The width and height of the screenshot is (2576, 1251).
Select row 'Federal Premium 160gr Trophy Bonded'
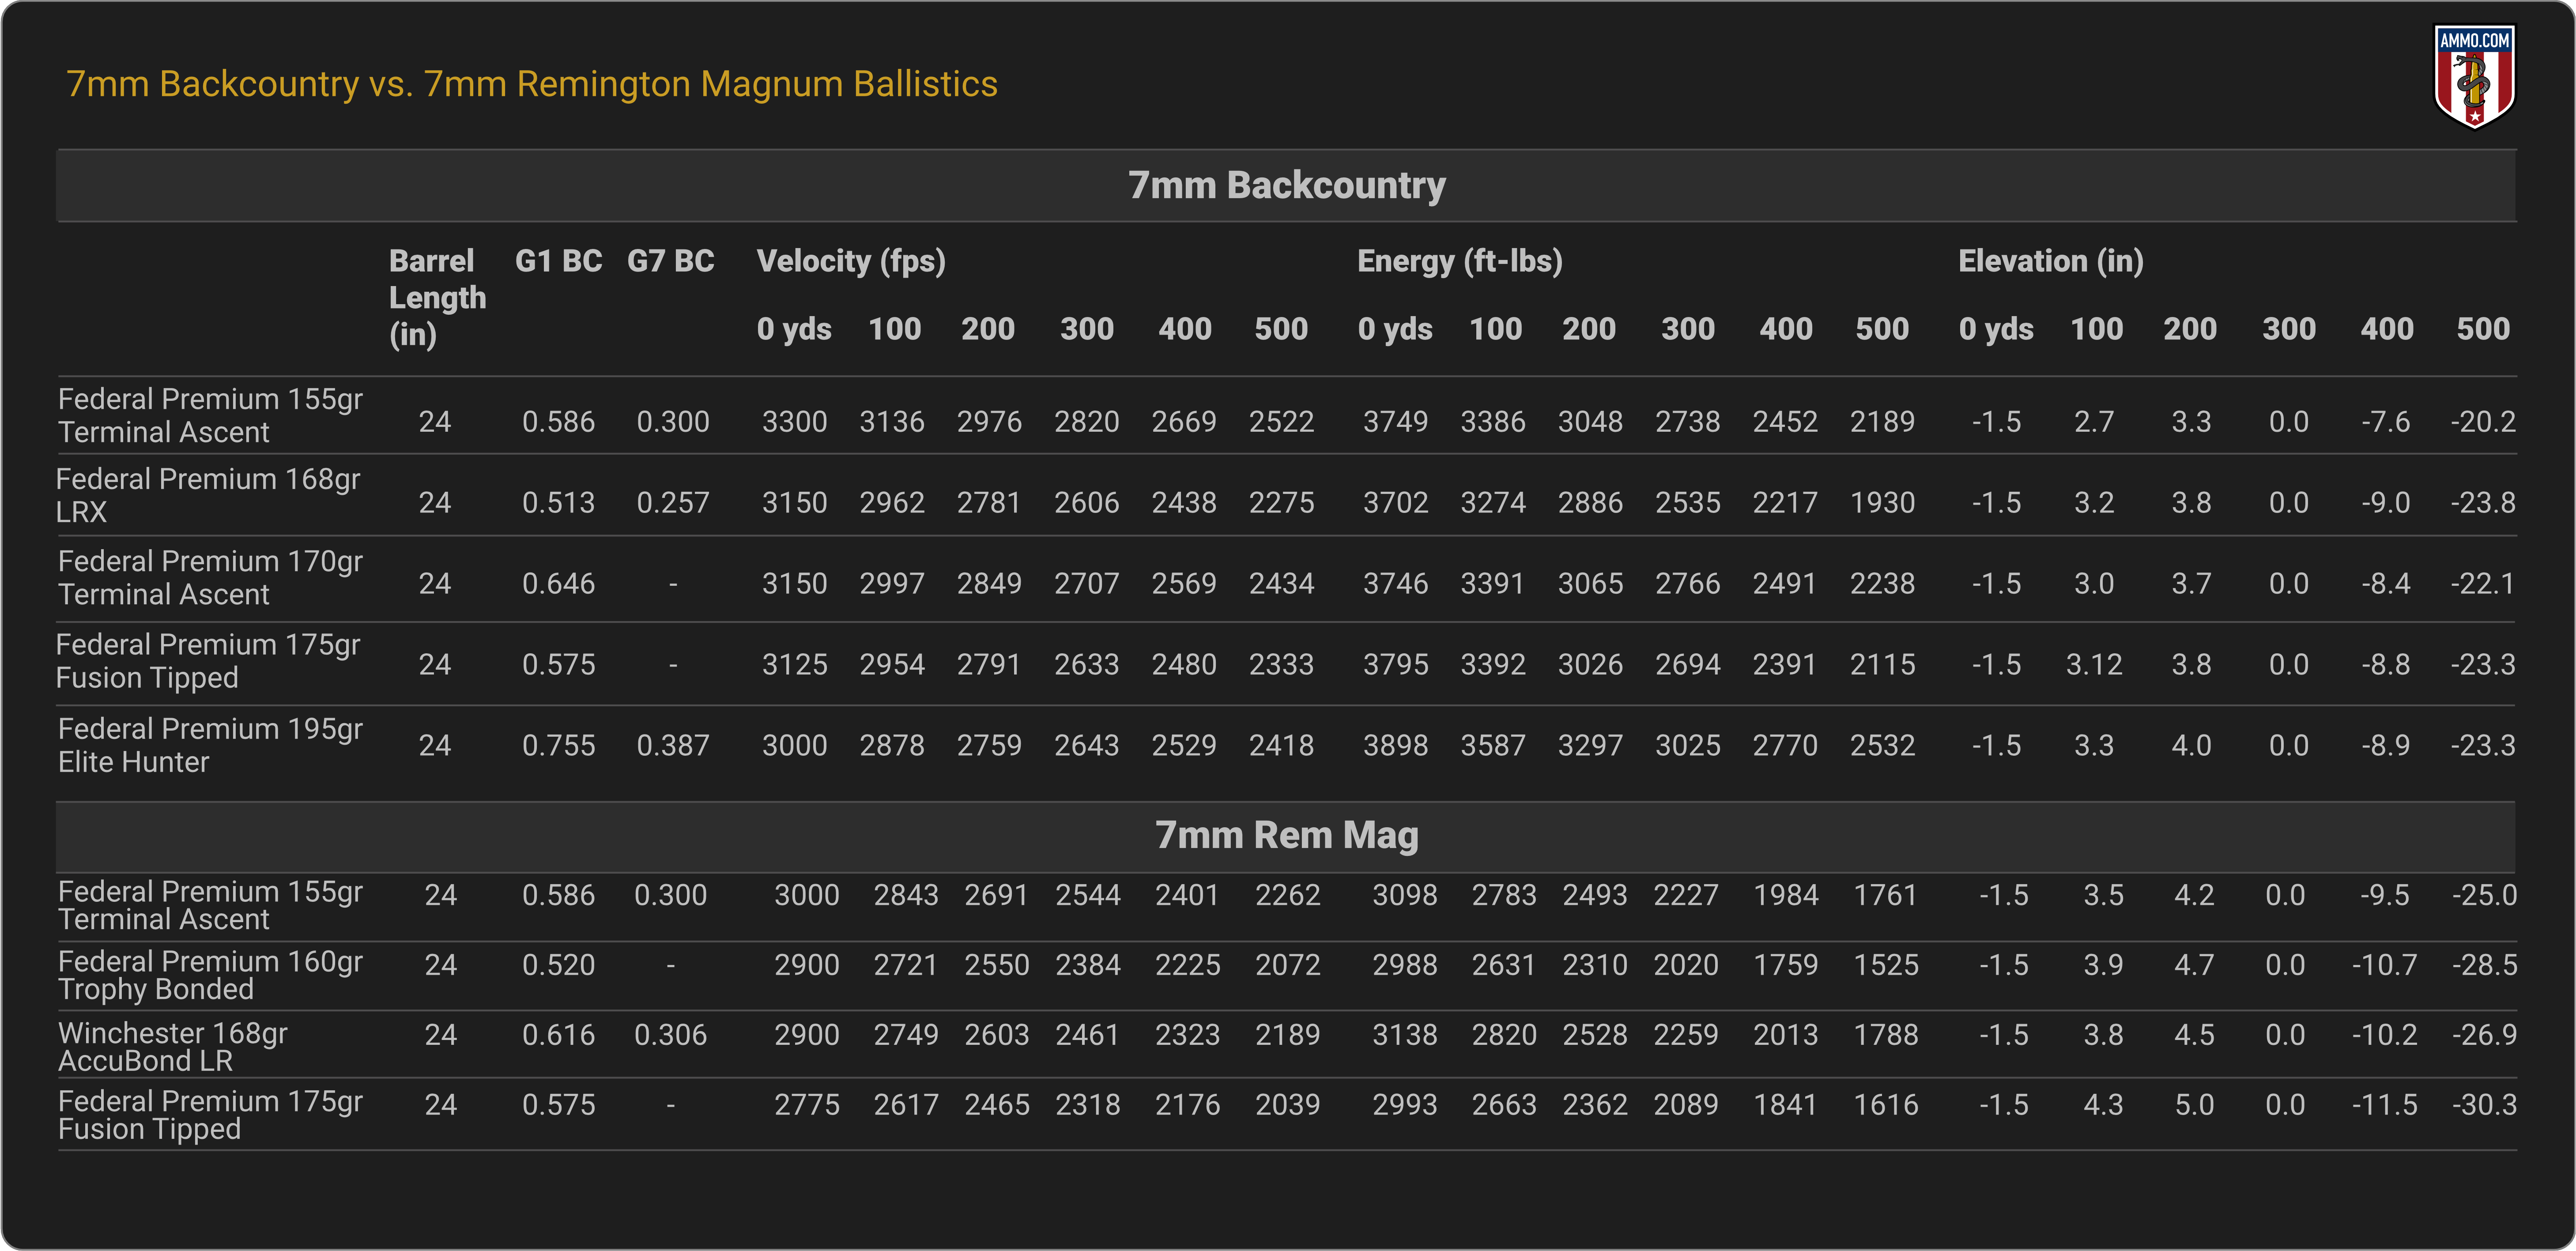pyautogui.click(x=1286, y=976)
